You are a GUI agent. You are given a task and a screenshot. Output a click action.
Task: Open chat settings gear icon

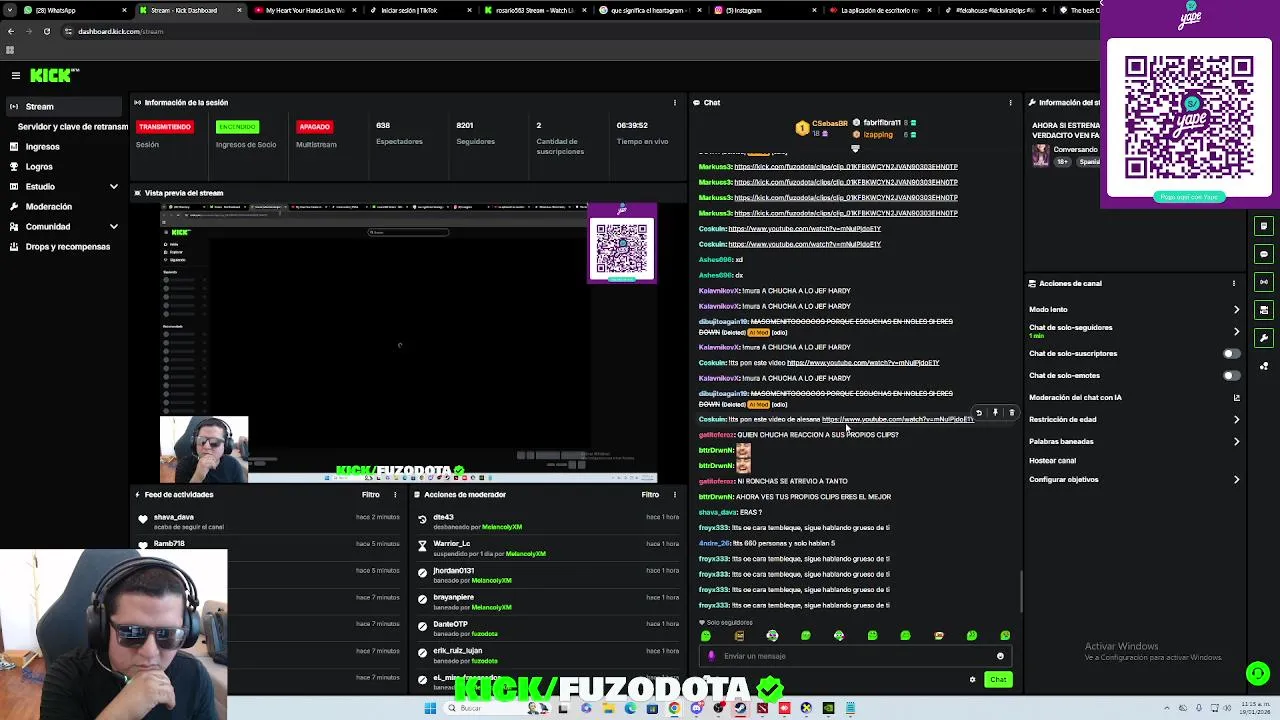972,680
